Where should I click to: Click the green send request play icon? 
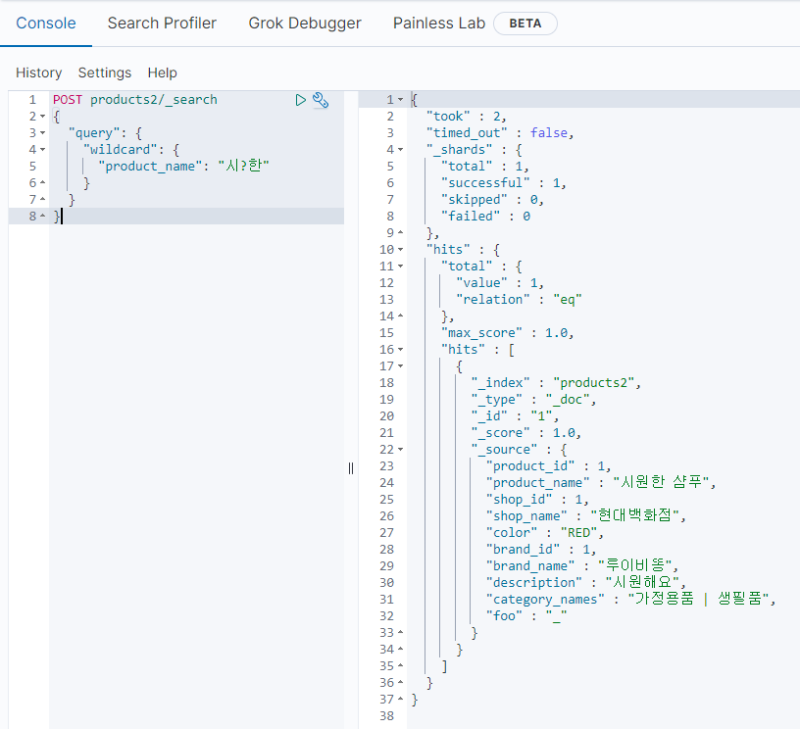300,100
